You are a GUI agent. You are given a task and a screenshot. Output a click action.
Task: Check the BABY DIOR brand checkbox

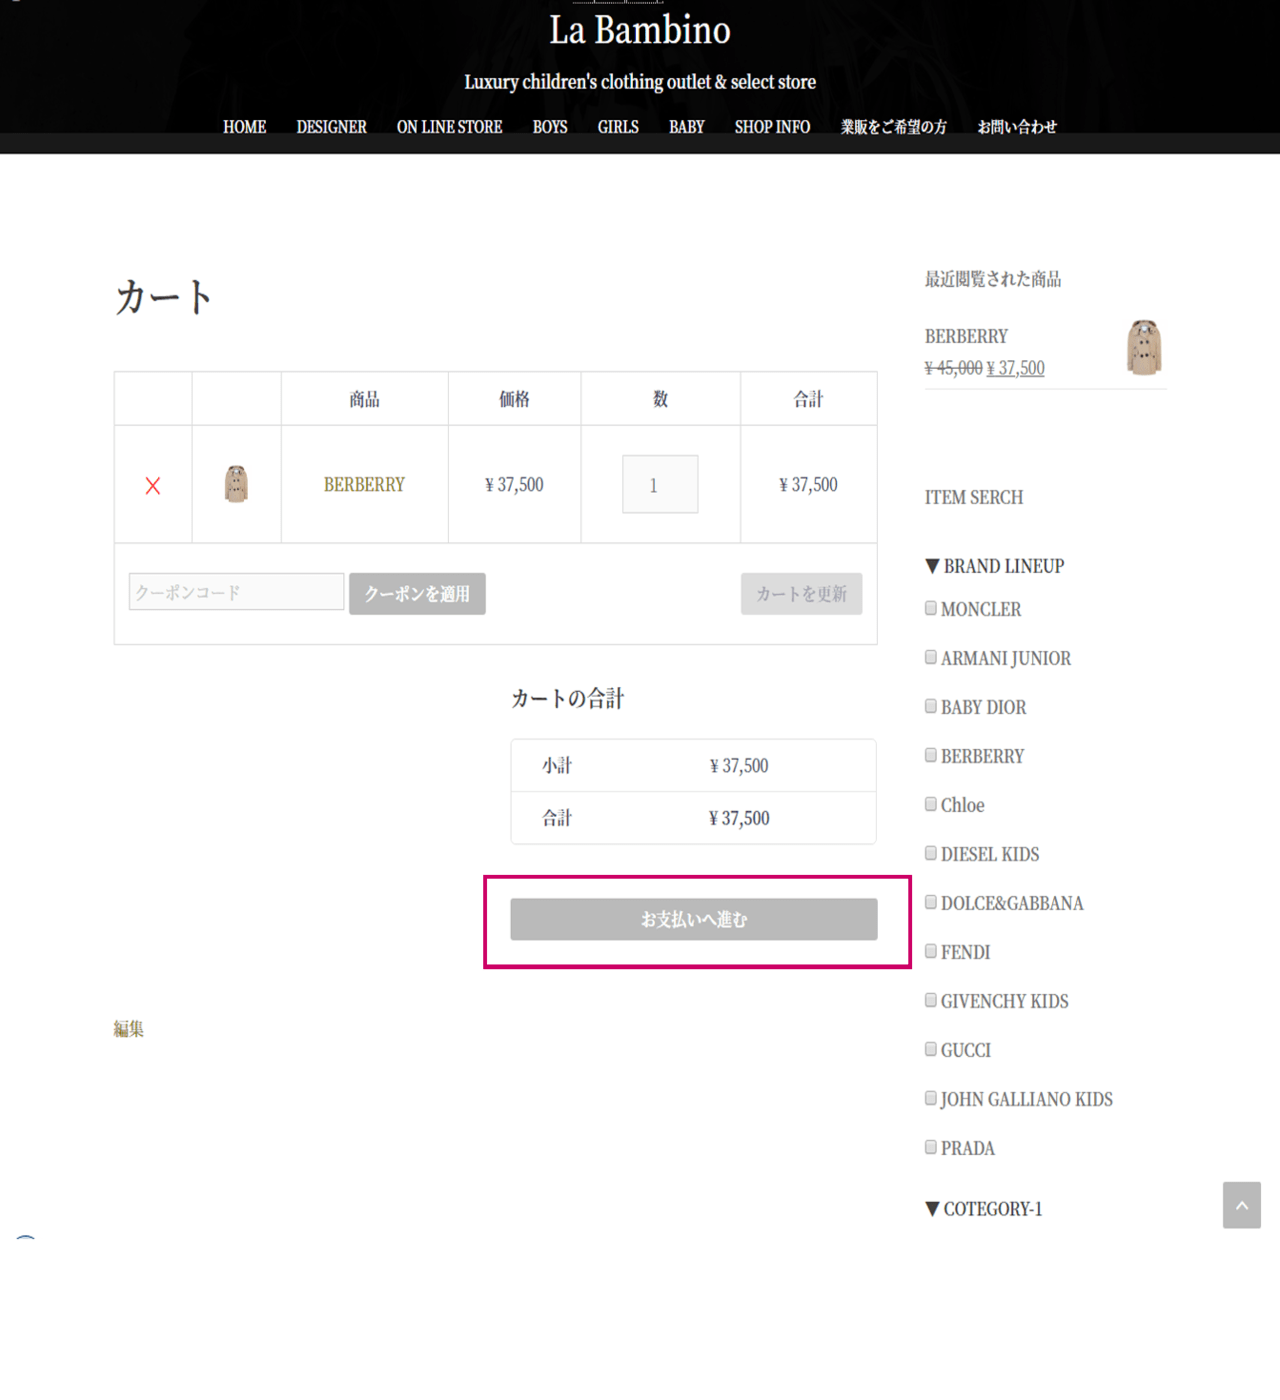931,706
